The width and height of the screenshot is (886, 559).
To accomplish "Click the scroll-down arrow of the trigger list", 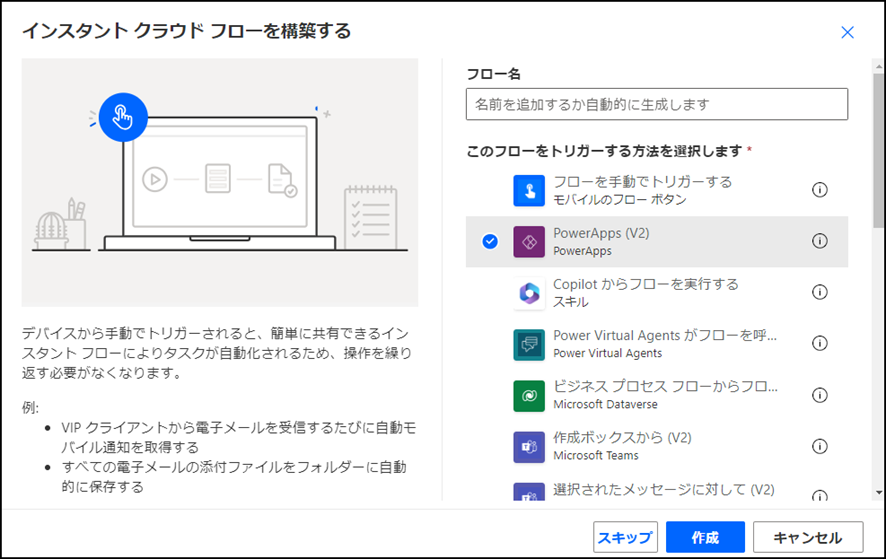I will point(879,492).
